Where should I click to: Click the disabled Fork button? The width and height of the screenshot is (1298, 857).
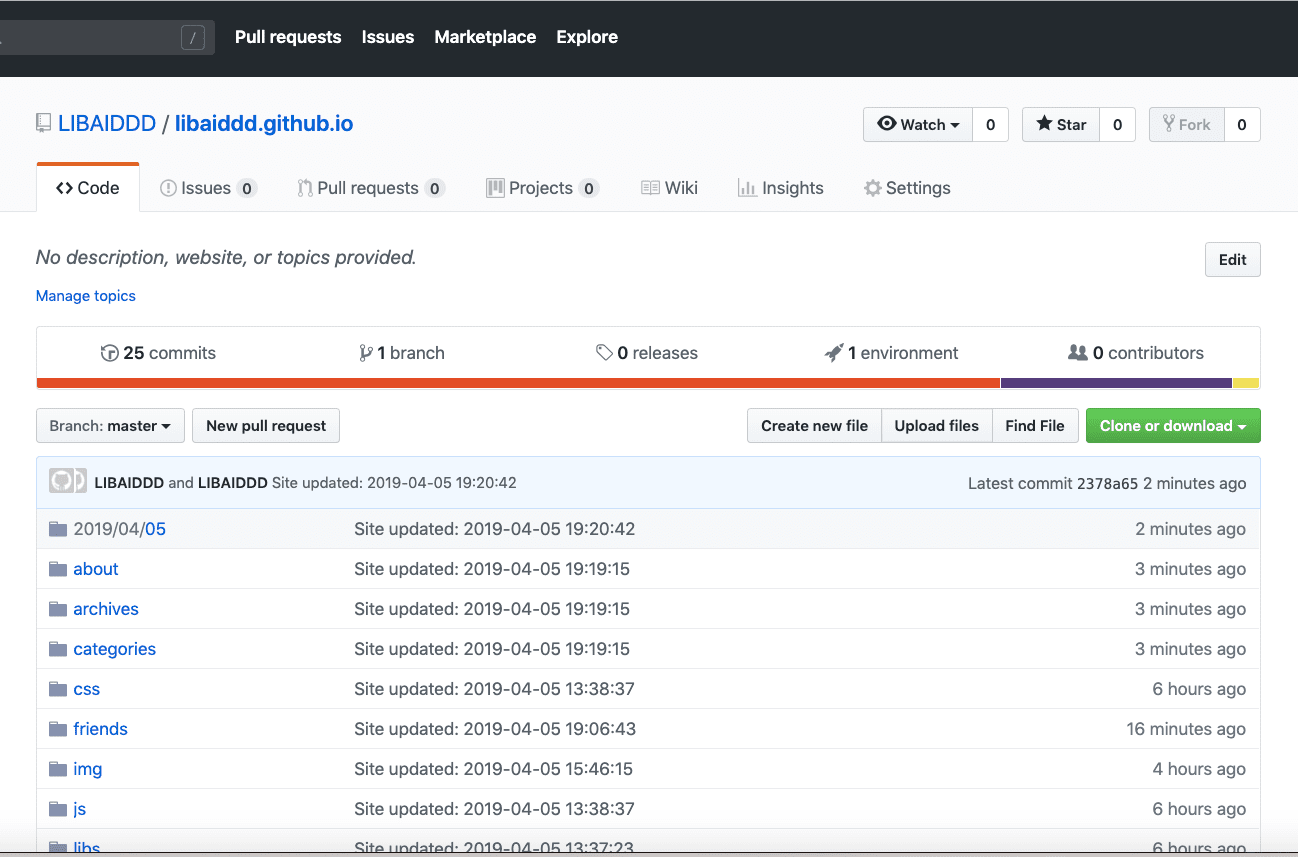1186,124
